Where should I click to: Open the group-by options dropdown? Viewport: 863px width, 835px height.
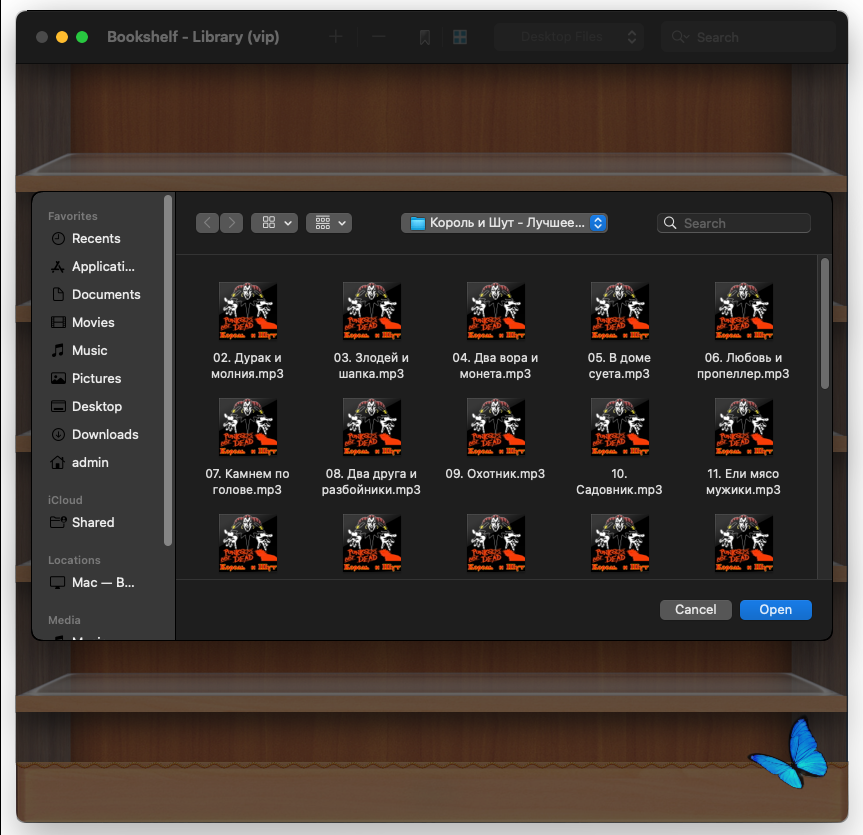click(x=329, y=223)
